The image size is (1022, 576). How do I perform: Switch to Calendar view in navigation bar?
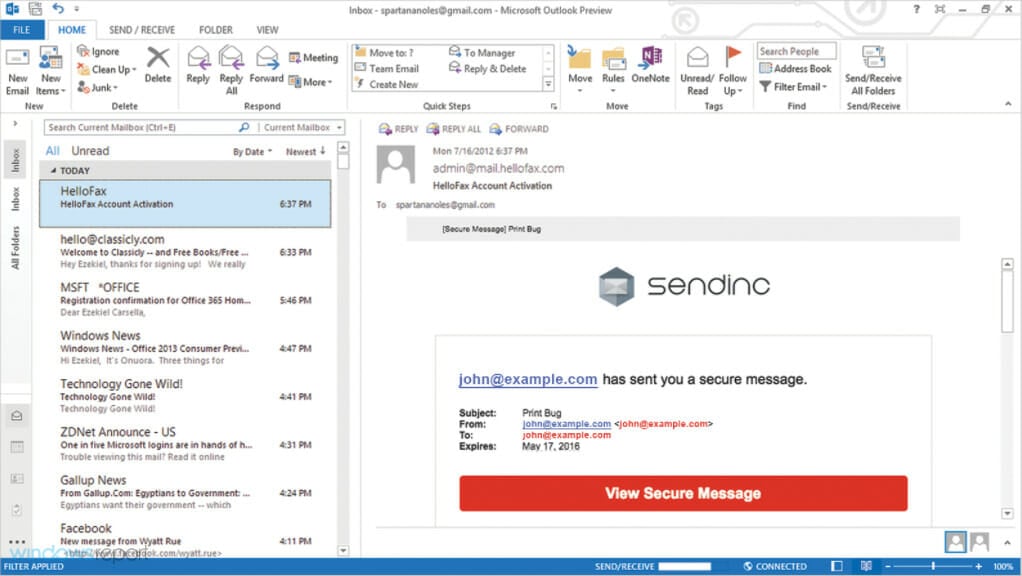pos(17,447)
